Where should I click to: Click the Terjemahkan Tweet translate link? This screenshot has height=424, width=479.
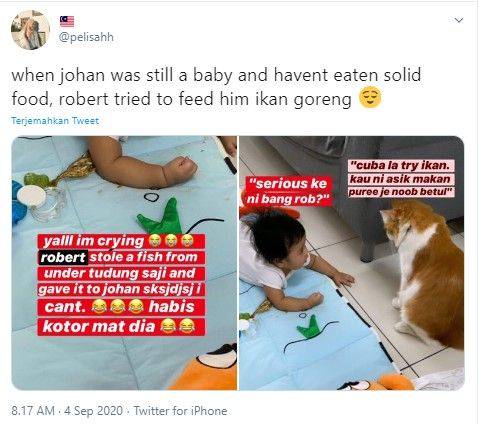pos(55,121)
